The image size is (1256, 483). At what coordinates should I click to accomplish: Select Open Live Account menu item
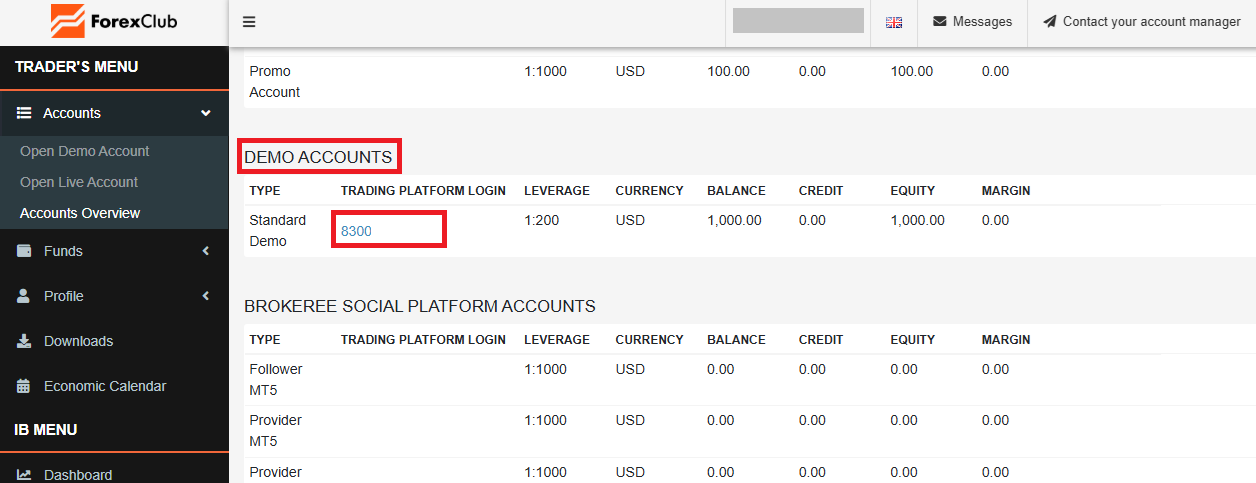(79, 182)
